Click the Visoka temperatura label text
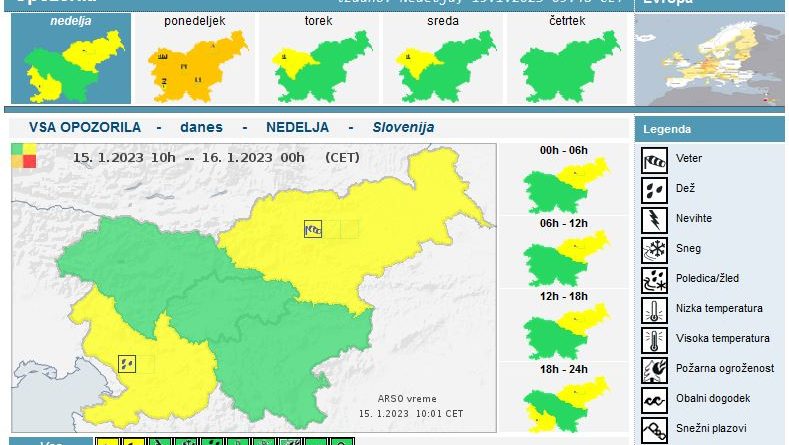This screenshot has width=789, height=445. pyautogui.click(x=723, y=338)
